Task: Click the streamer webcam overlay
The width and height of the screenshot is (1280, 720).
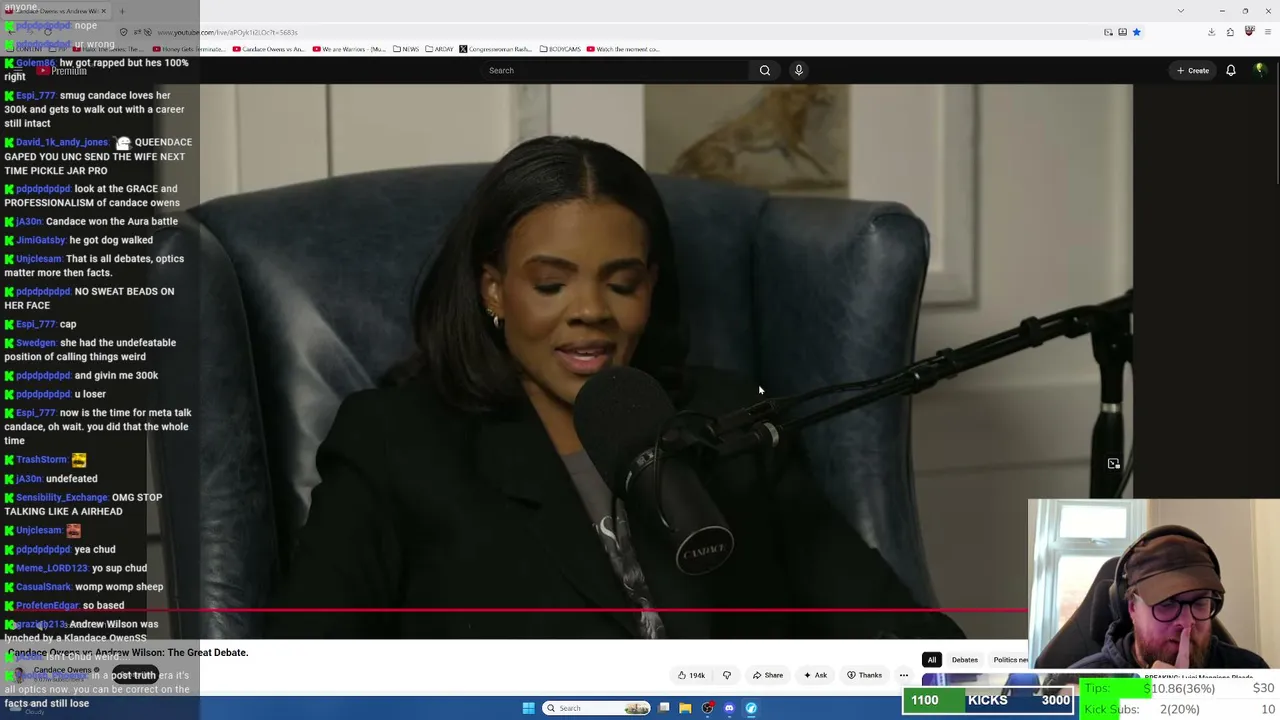Action: (1154, 584)
